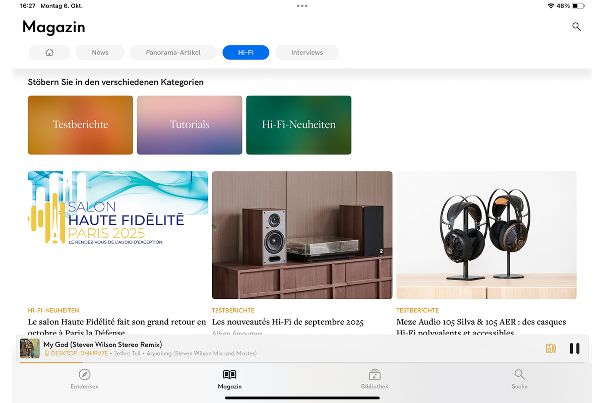
Task: Open the Testberichte category tile
Action: tap(80, 125)
